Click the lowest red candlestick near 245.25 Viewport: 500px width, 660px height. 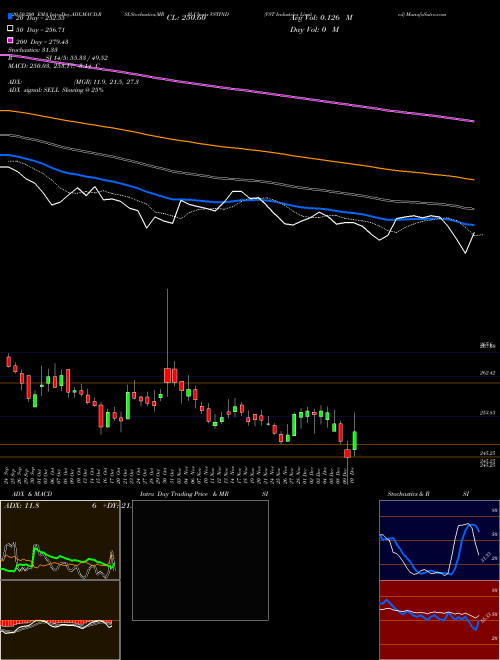347,453
